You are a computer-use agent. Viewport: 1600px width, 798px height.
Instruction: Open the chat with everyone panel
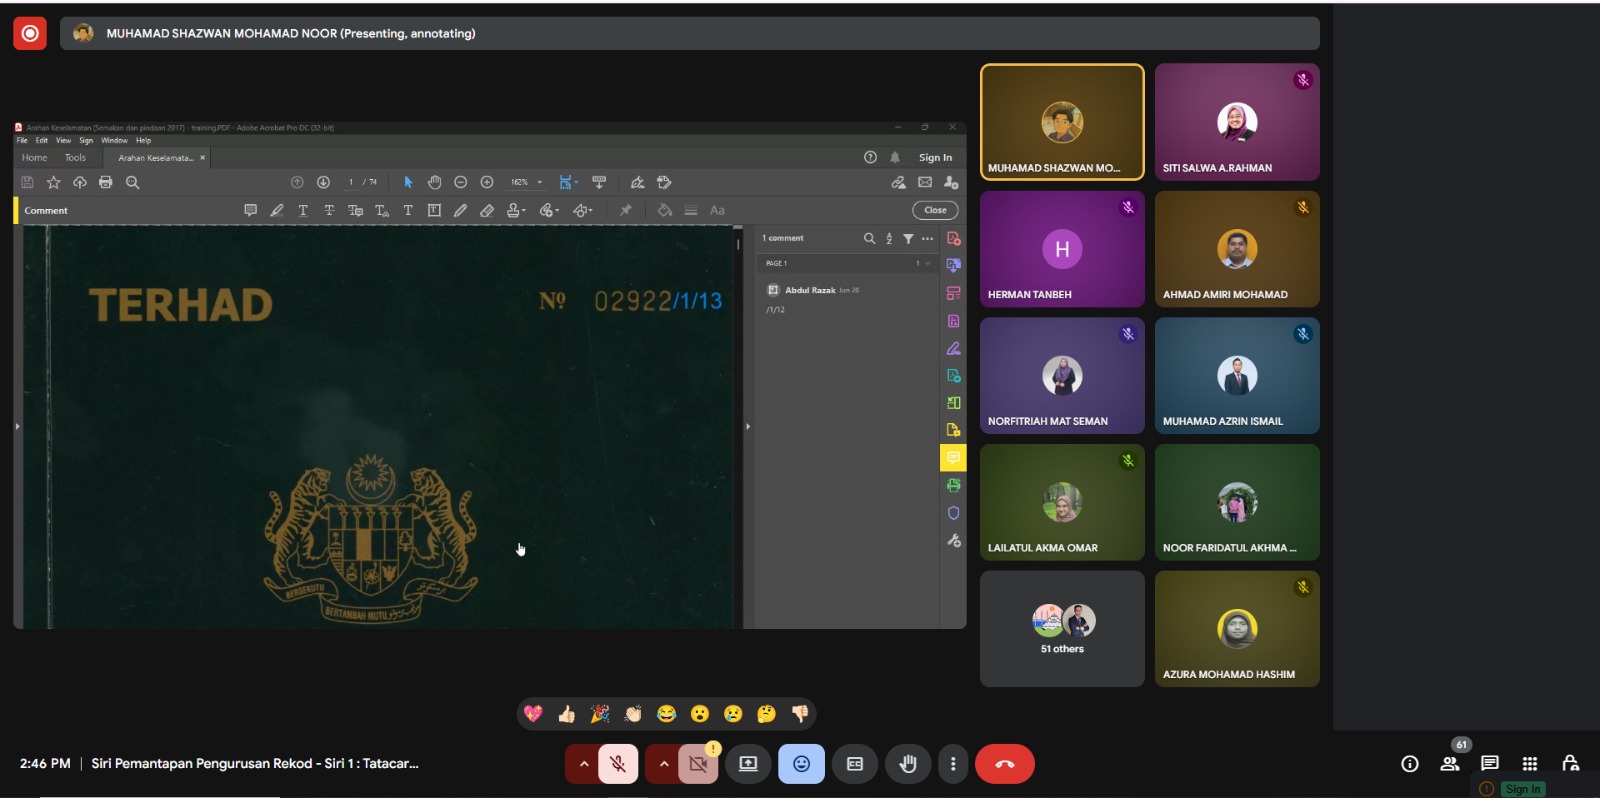(x=1490, y=764)
